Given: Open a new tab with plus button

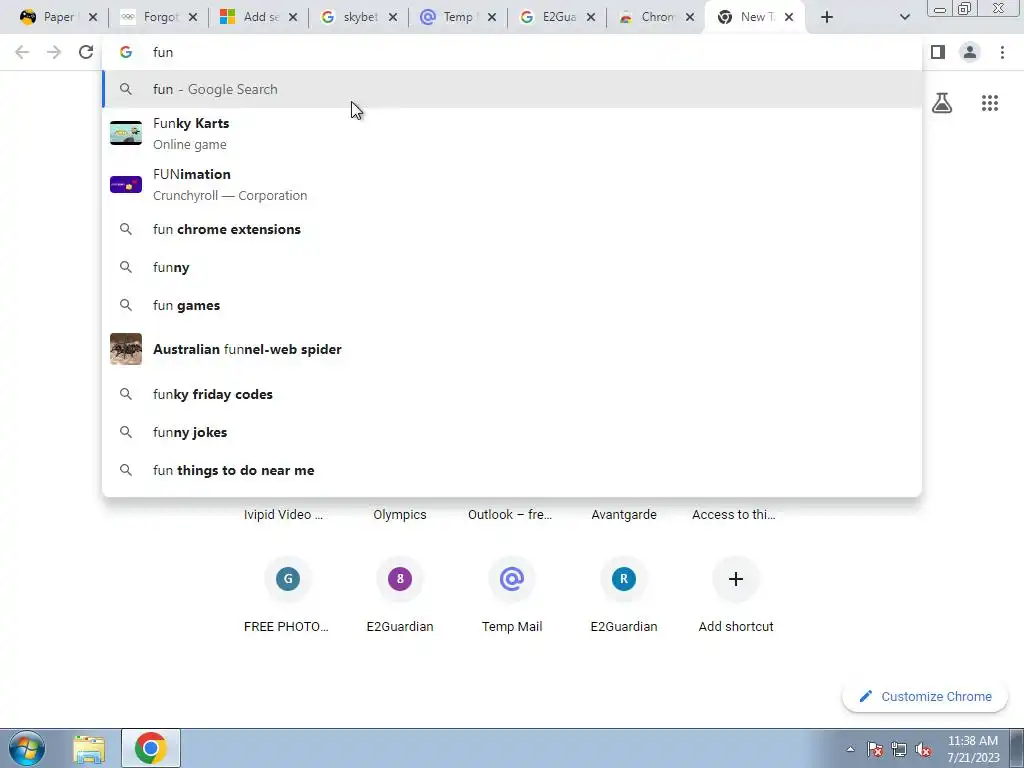Looking at the screenshot, I should click(x=827, y=18).
